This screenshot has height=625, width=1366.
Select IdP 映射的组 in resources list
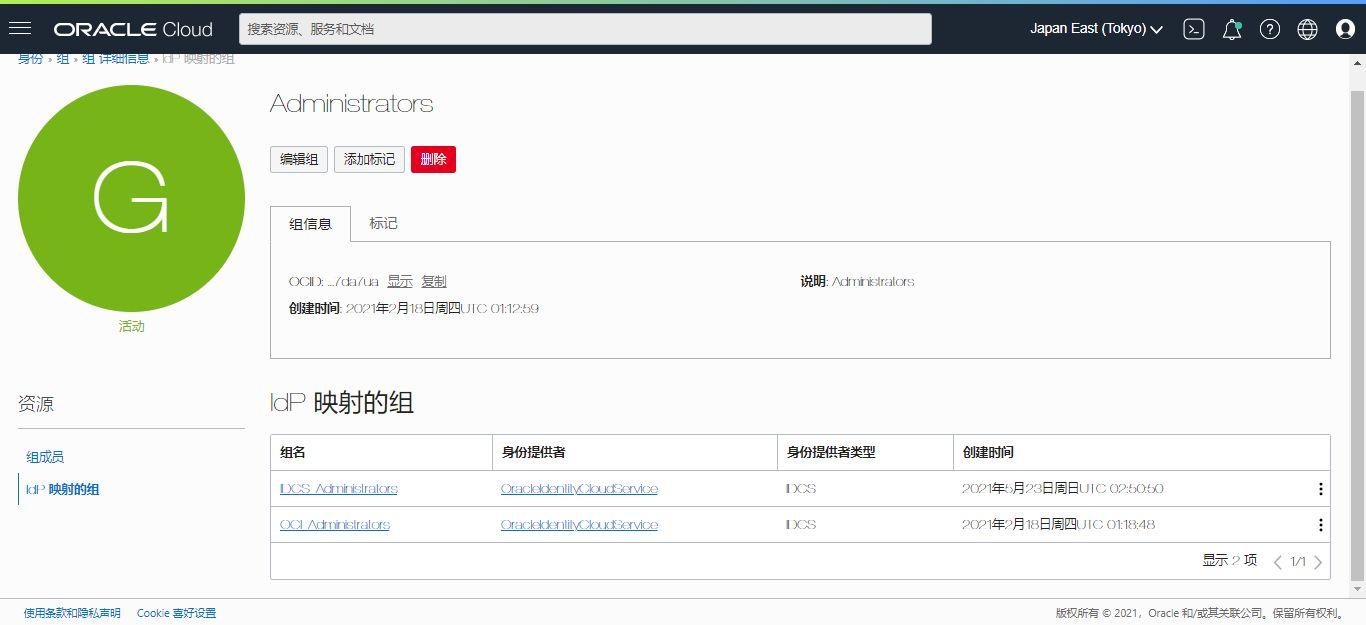[62, 489]
